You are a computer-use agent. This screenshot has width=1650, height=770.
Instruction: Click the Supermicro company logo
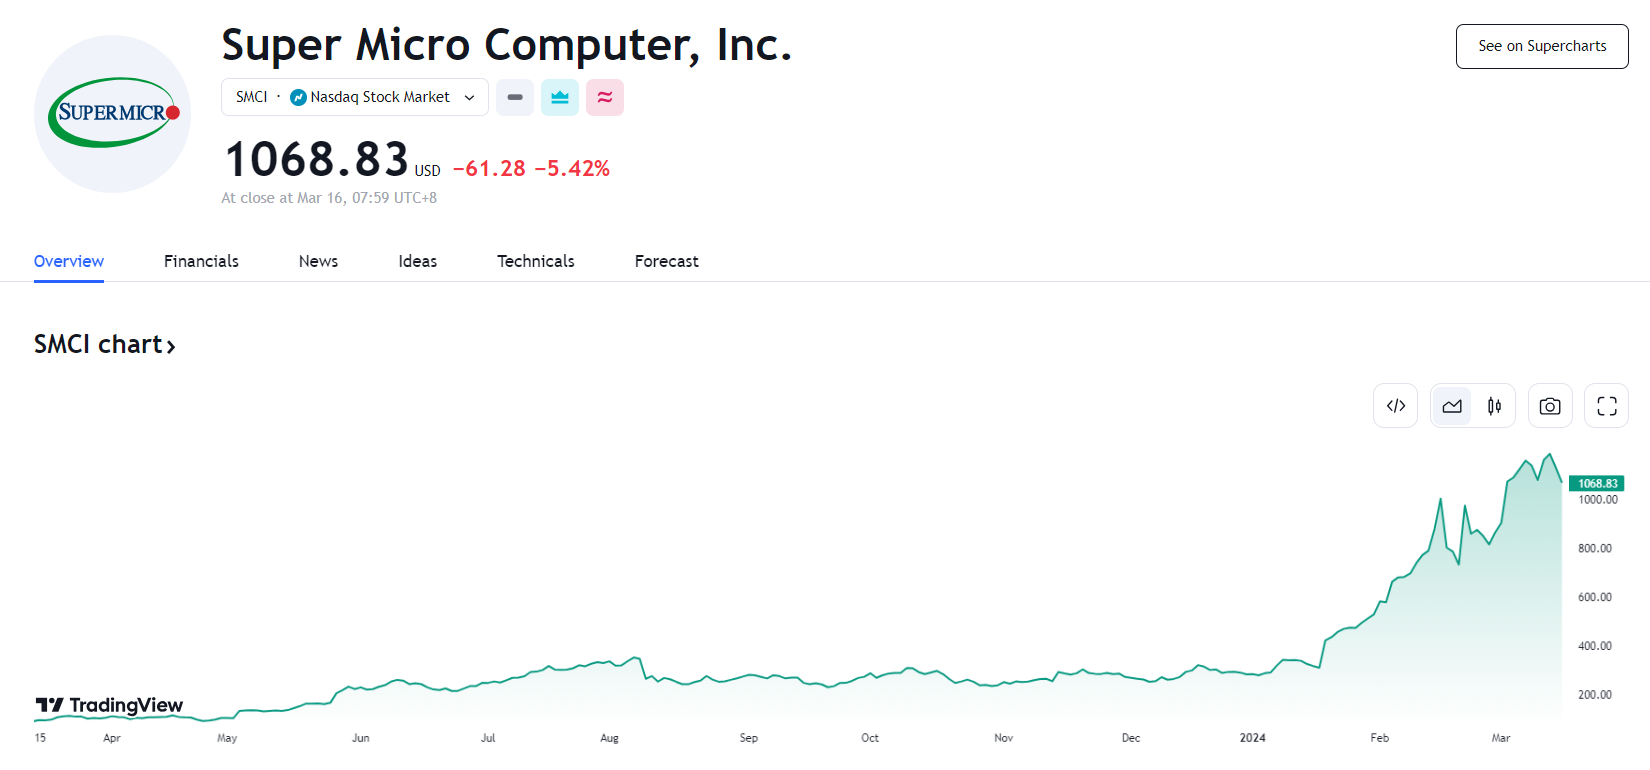pos(112,114)
